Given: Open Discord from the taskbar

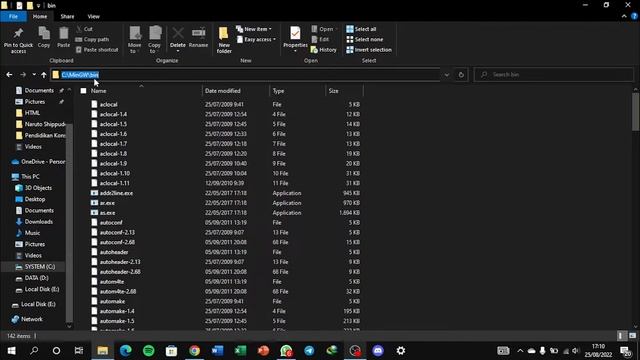Looking at the screenshot, I should click(378, 351).
